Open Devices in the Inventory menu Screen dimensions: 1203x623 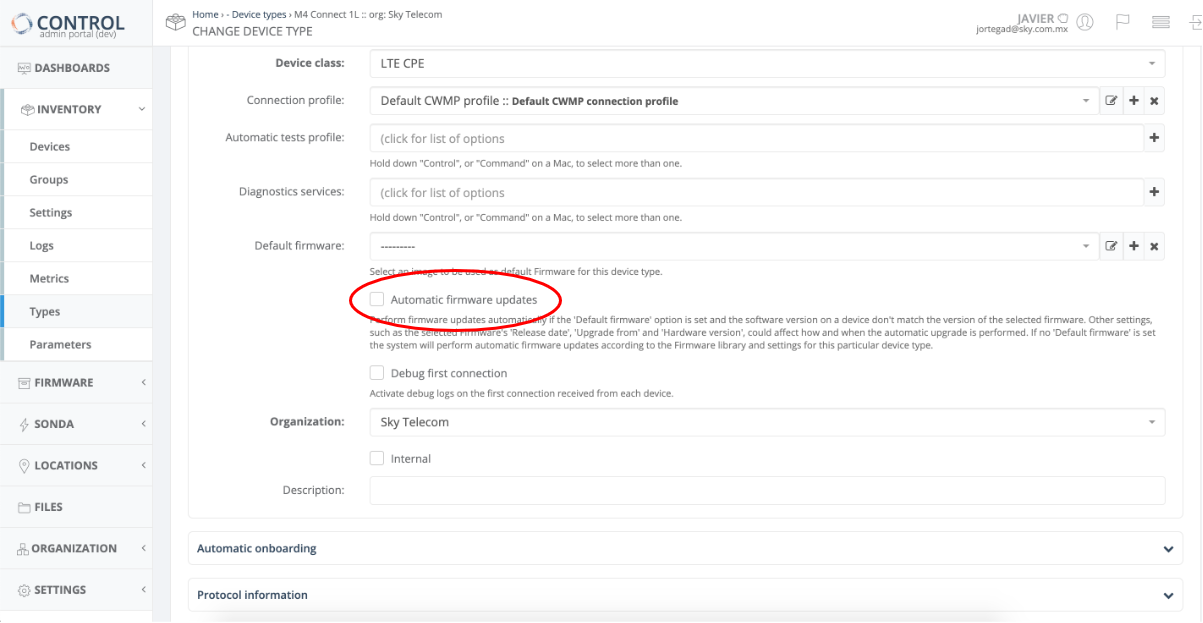click(50, 147)
